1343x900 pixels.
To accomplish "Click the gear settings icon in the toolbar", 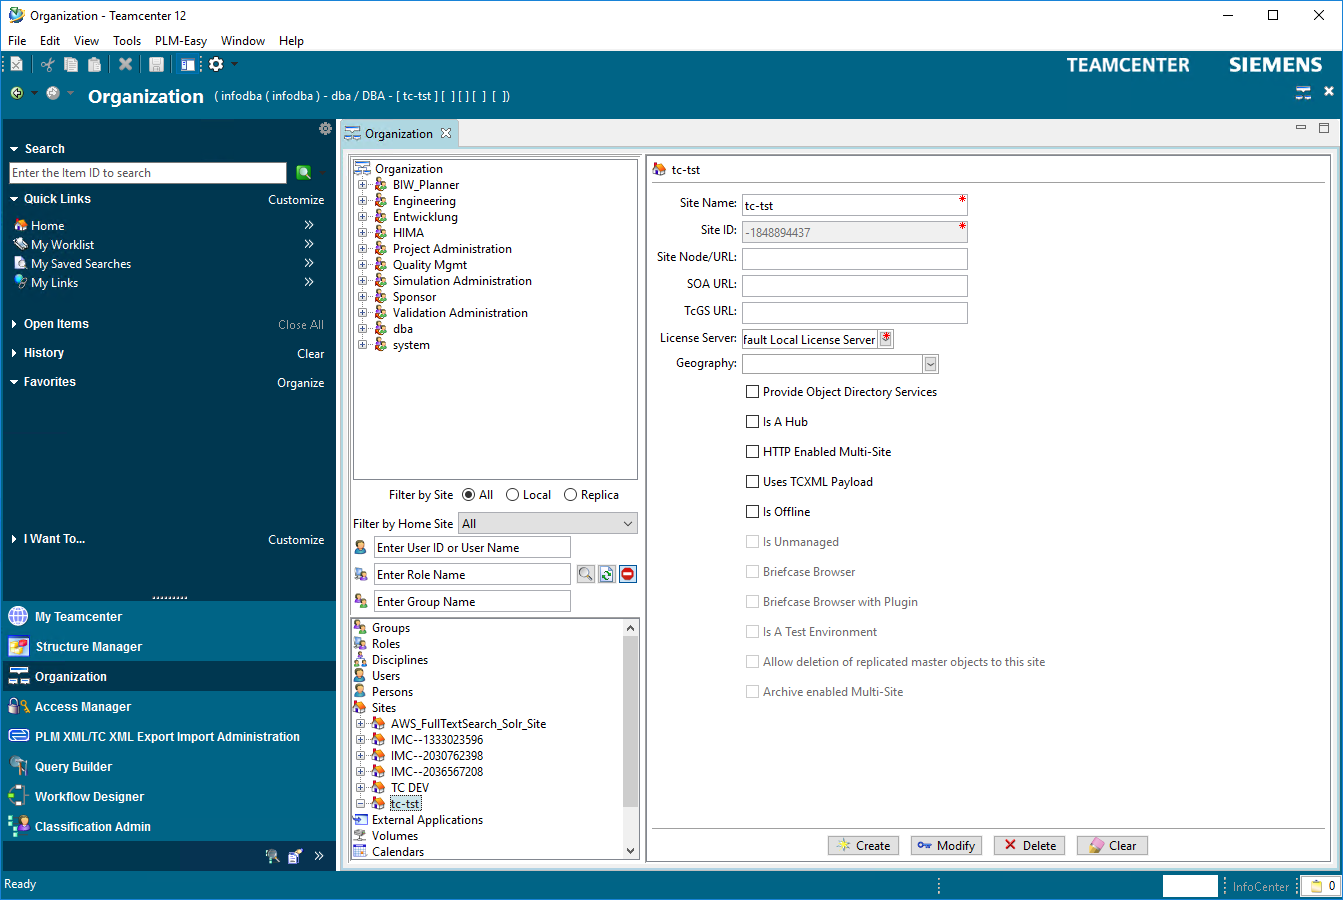I will (216, 64).
